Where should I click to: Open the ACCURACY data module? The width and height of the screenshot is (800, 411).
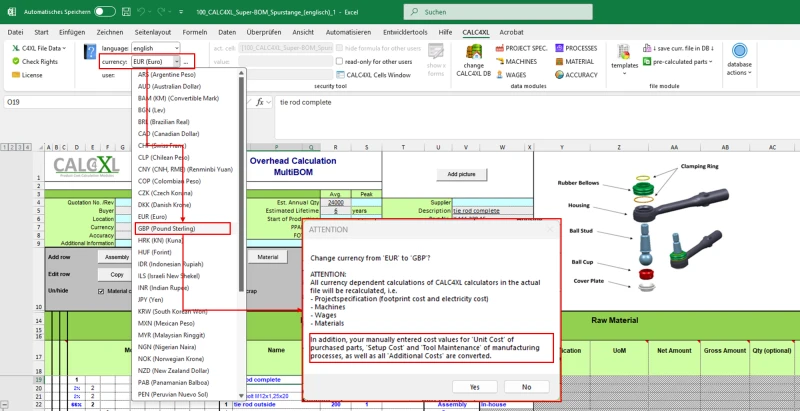pos(576,75)
